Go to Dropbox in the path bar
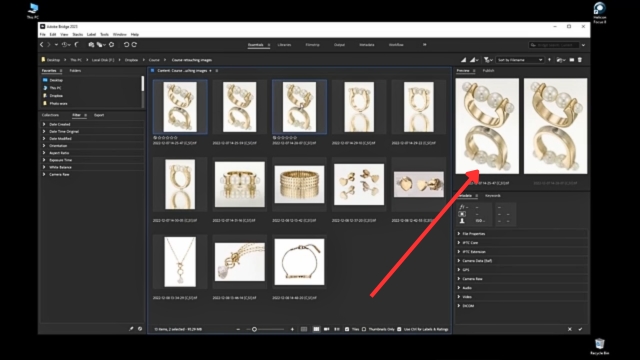 [x=131, y=60]
